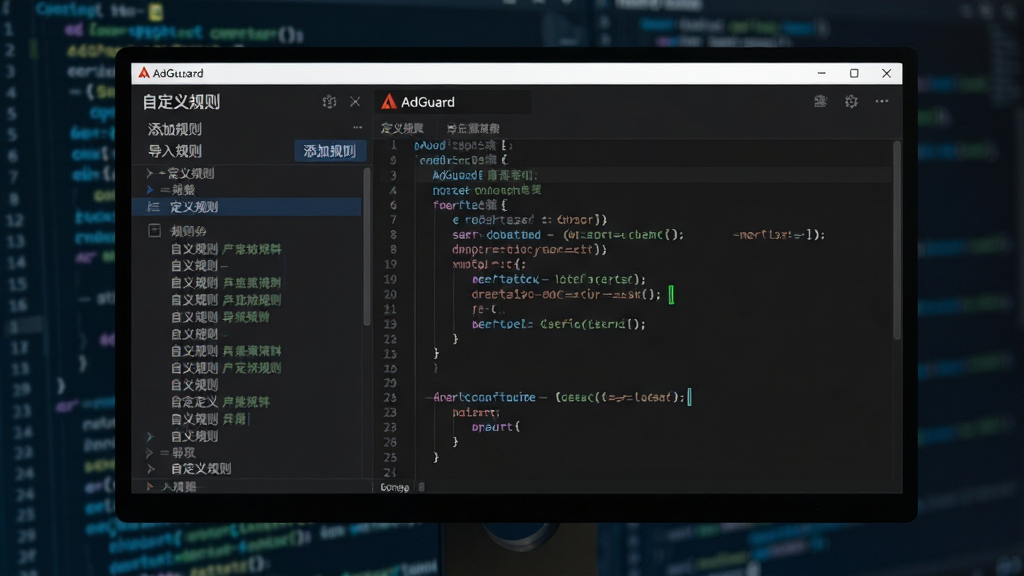Screen dimensions: 1024x576
Task: Select the highlighted 定义规则 tree row
Action: pyautogui.click(x=247, y=207)
